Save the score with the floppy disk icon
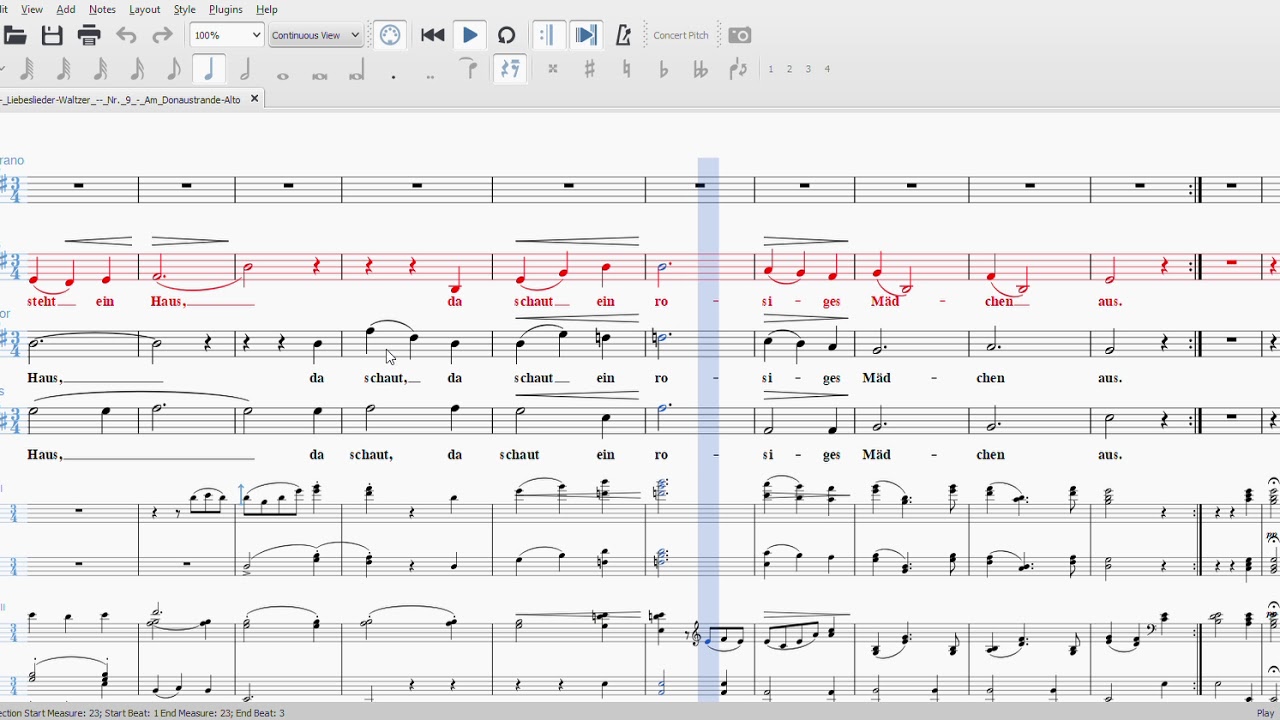1280x720 pixels. click(52, 36)
